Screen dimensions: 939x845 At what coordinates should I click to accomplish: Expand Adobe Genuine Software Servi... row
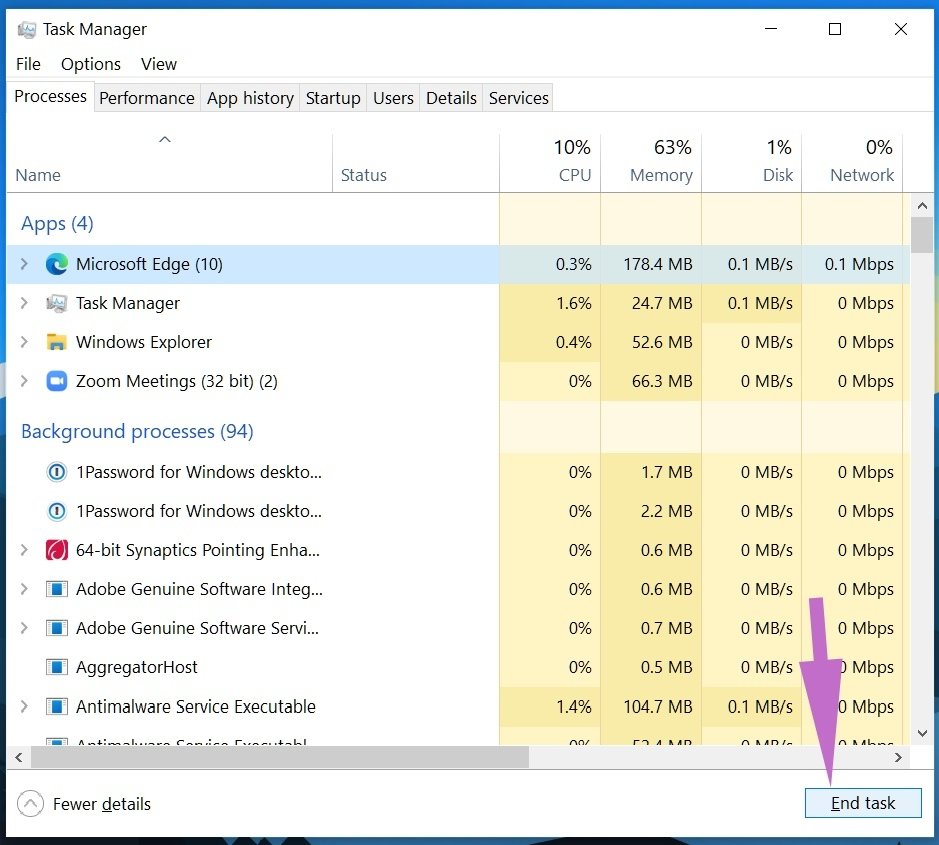(x=24, y=628)
